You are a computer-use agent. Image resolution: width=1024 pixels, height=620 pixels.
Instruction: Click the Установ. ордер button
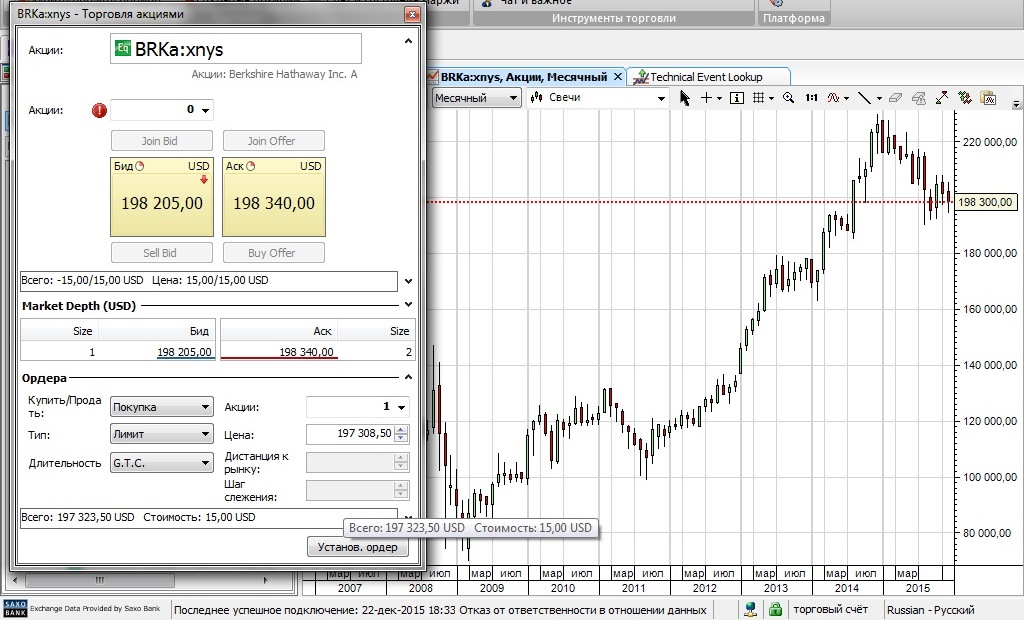(x=357, y=547)
